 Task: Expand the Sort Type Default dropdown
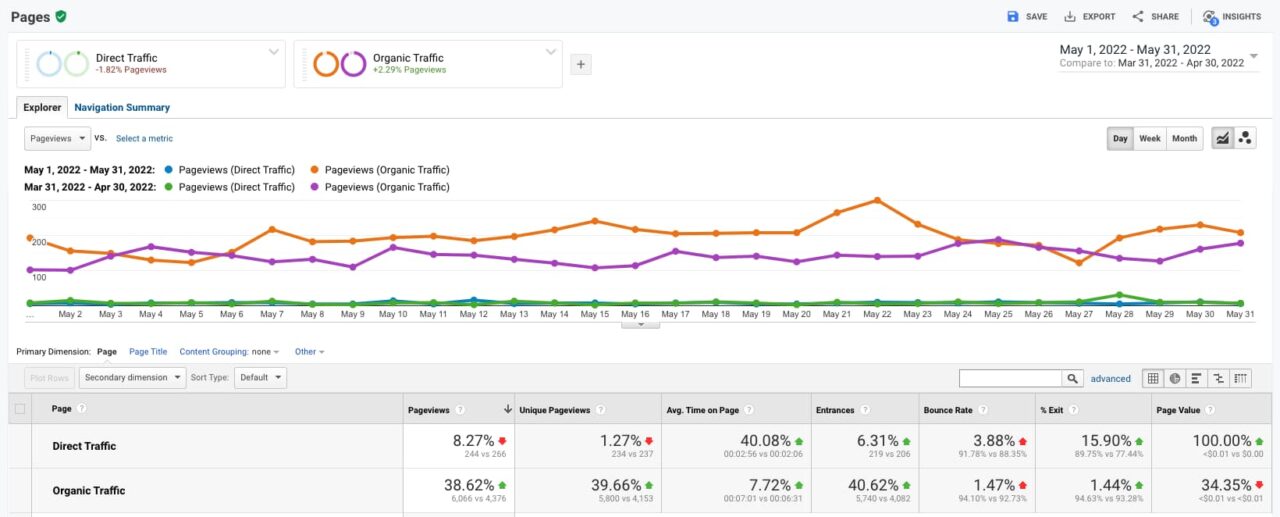262,378
